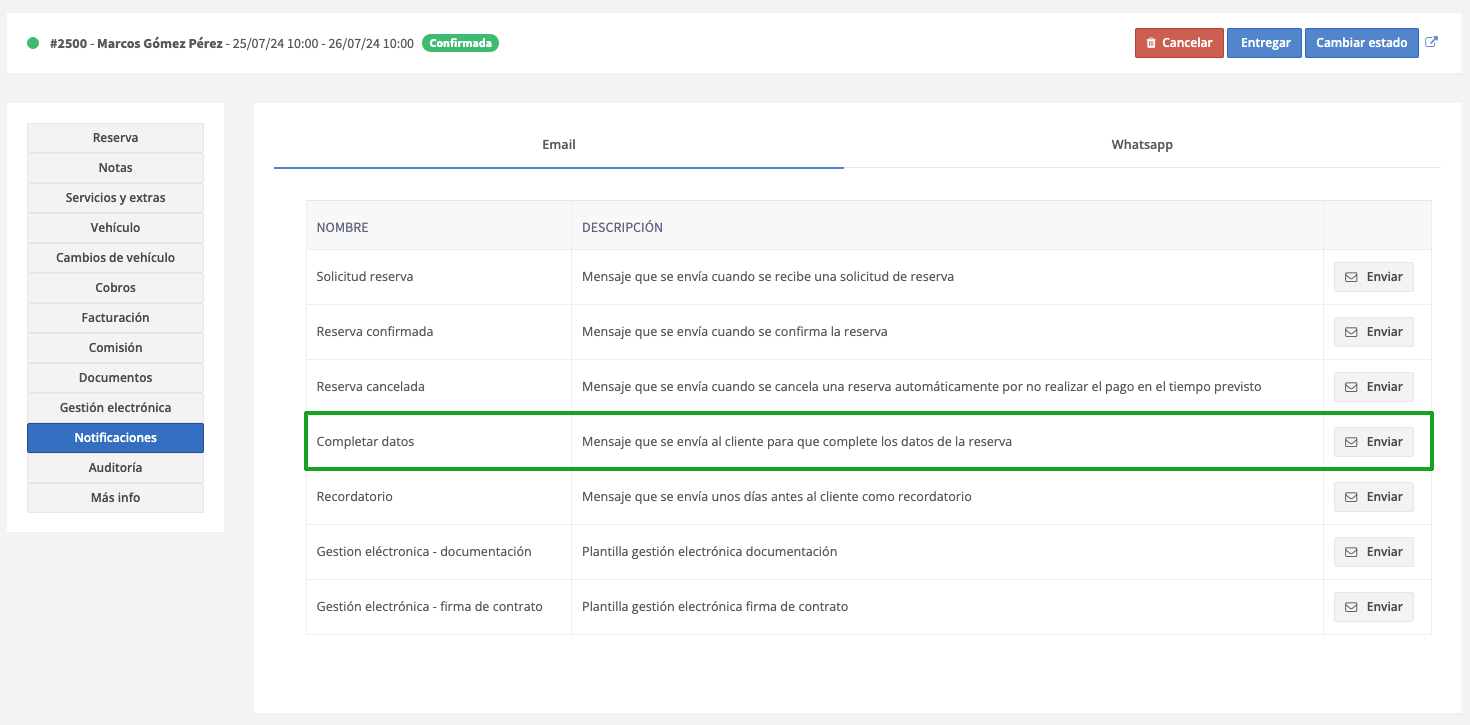Screen dimensions: 1470x725
Task: Open the Notas section
Action: pyautogui.click(x=115, y=168)
